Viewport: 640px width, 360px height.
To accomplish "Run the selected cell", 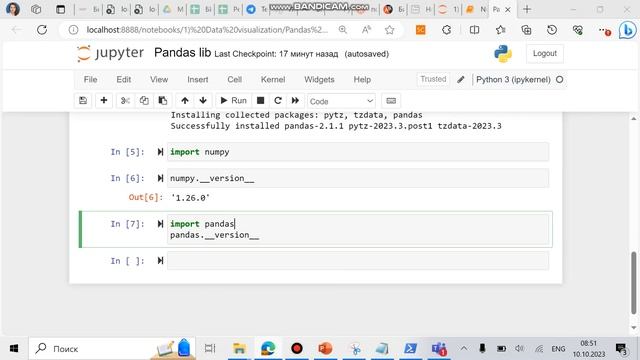I will coord(233,100).
